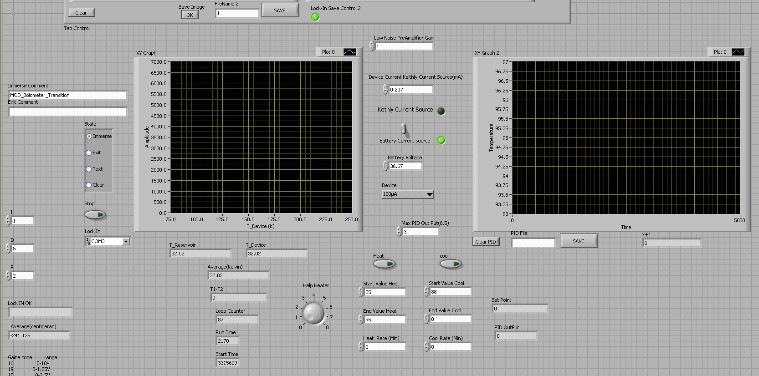Click the Keithley Current Source dark LED

(441, 111)
